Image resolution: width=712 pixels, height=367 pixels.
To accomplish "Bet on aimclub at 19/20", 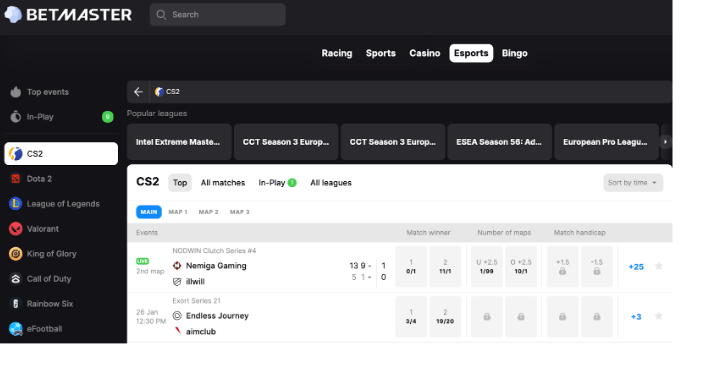I will 445,317.
